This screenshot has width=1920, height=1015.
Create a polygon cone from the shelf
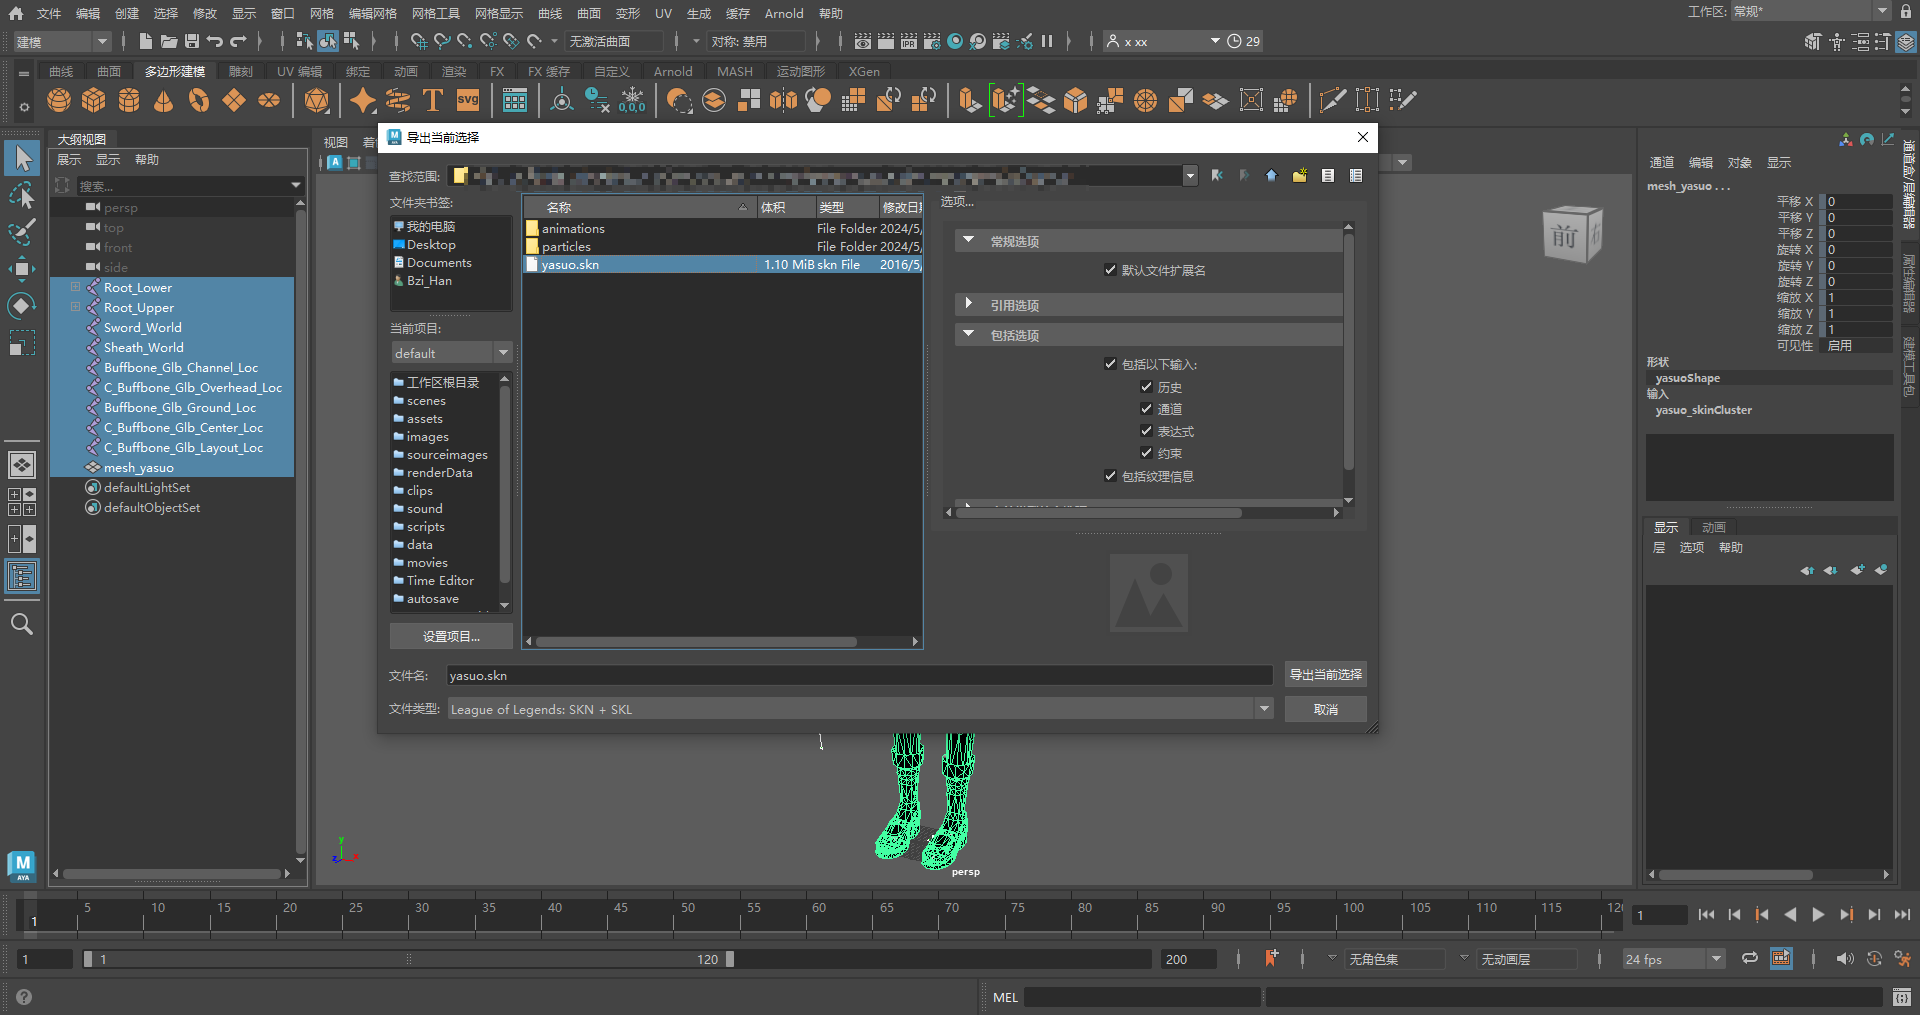(164, 100)
